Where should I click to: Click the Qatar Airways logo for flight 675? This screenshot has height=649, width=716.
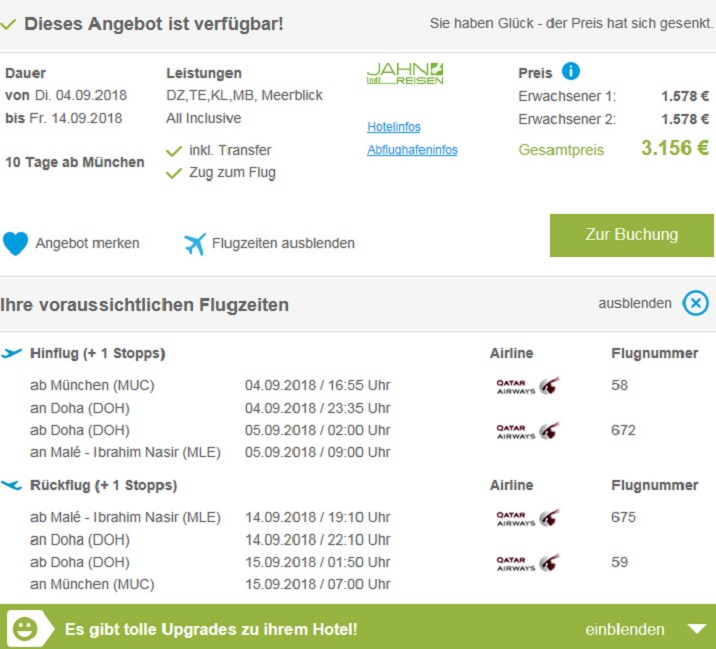[x=528, y=518]
